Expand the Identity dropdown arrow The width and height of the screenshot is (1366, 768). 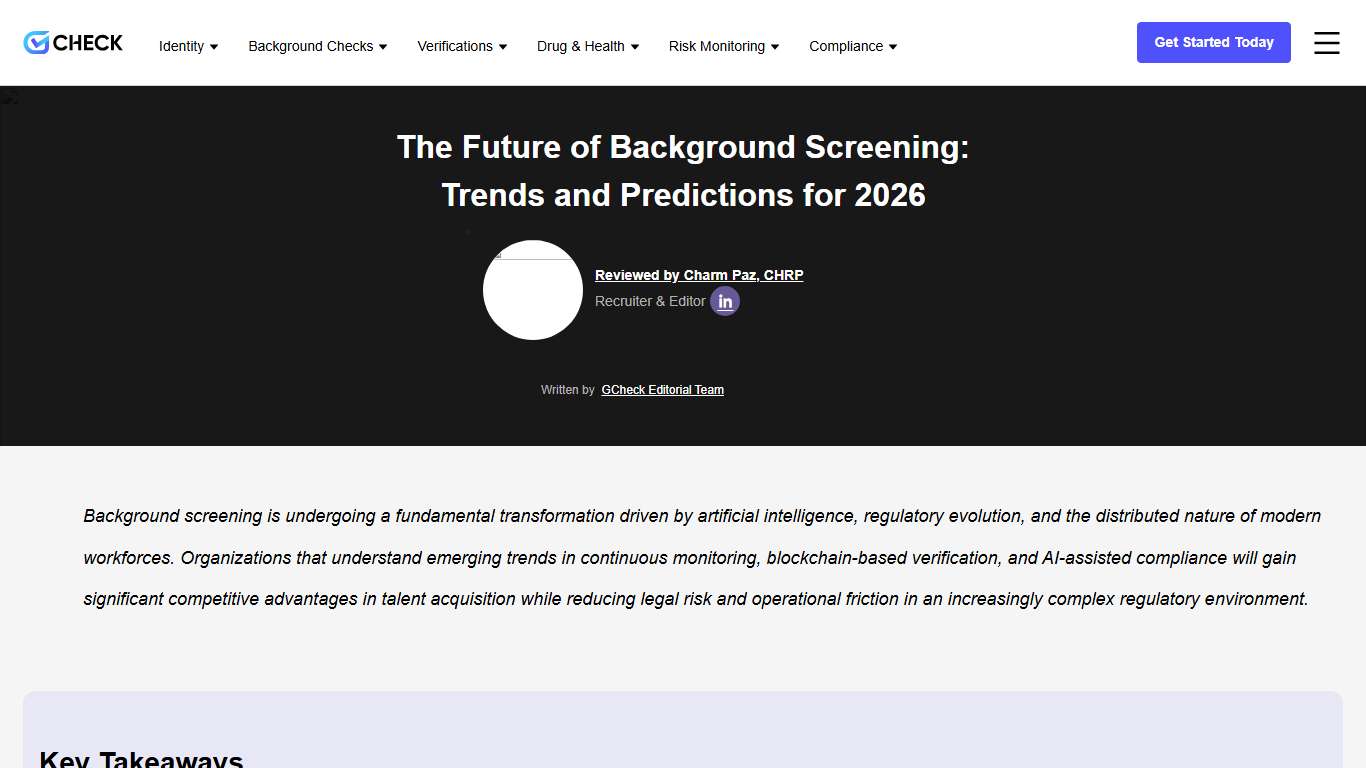pyautogui.click(x=216, y=46)
